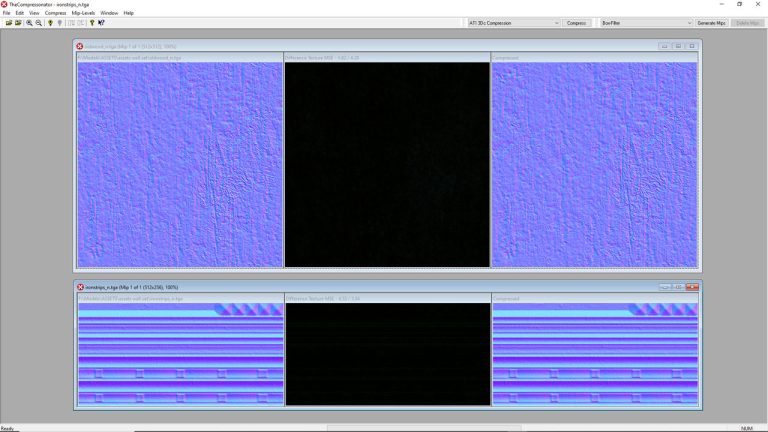Click the yellow question mark help icon
The image size is (768, 432).
click(x=92, y=22)
